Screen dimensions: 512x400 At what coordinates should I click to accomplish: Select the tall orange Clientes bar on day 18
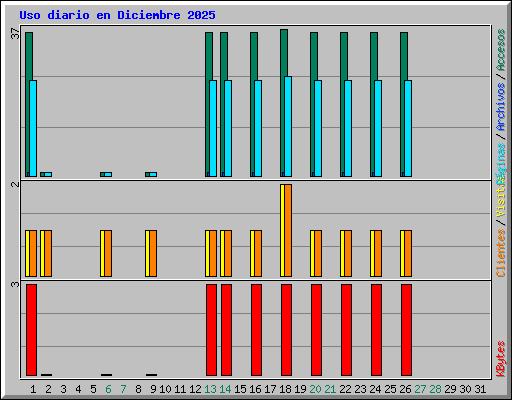(288, 230)
